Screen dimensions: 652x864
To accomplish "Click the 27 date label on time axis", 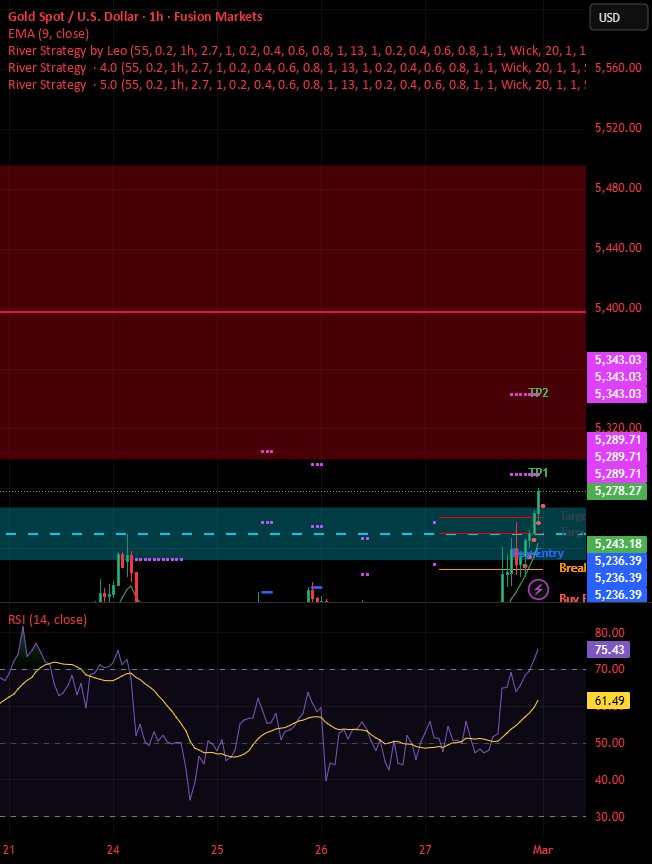I will pos(425,850).
